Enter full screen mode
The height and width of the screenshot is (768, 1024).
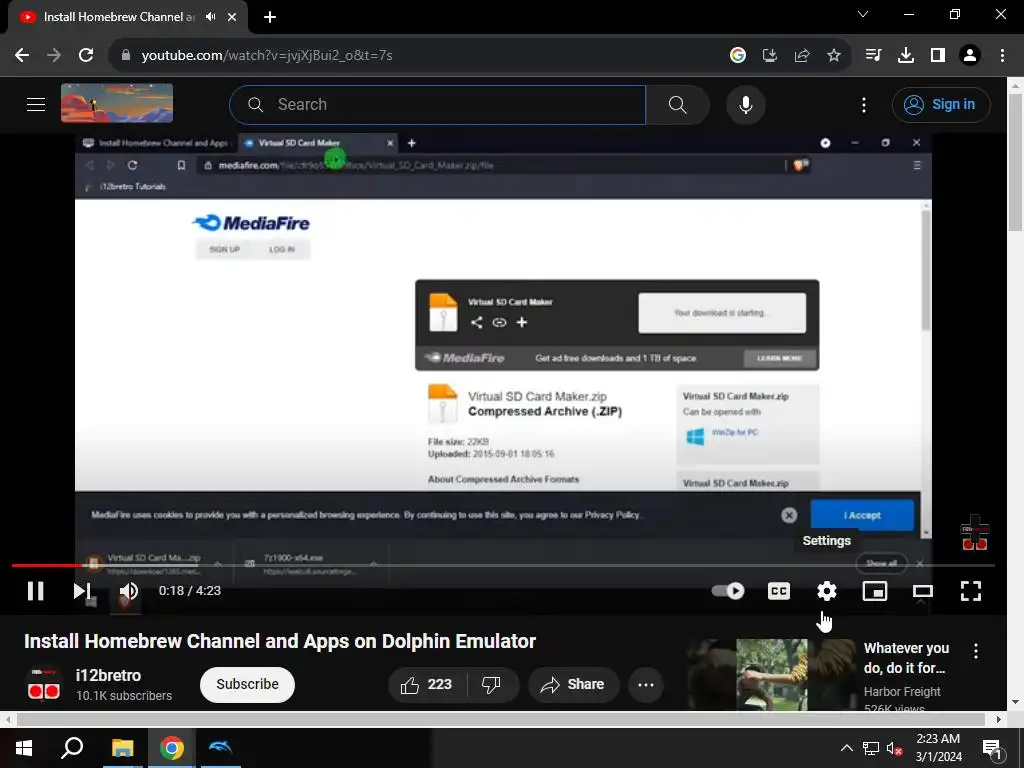[x=971, y=591]
